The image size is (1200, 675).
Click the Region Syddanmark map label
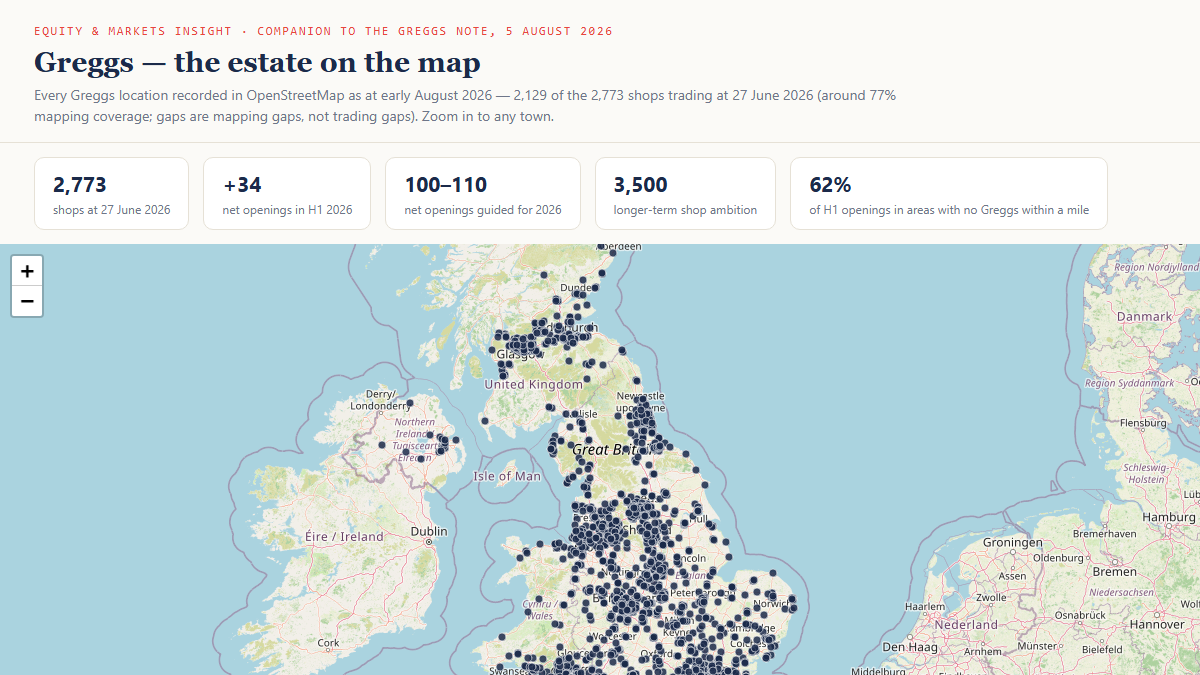click(x=1128, y=384)
